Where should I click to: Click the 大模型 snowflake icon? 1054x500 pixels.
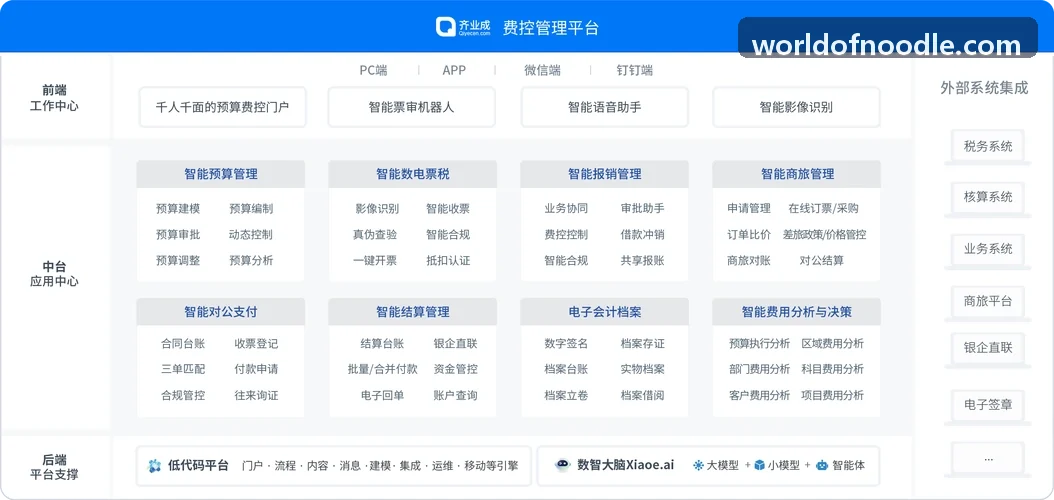click(x=698, y=465)
